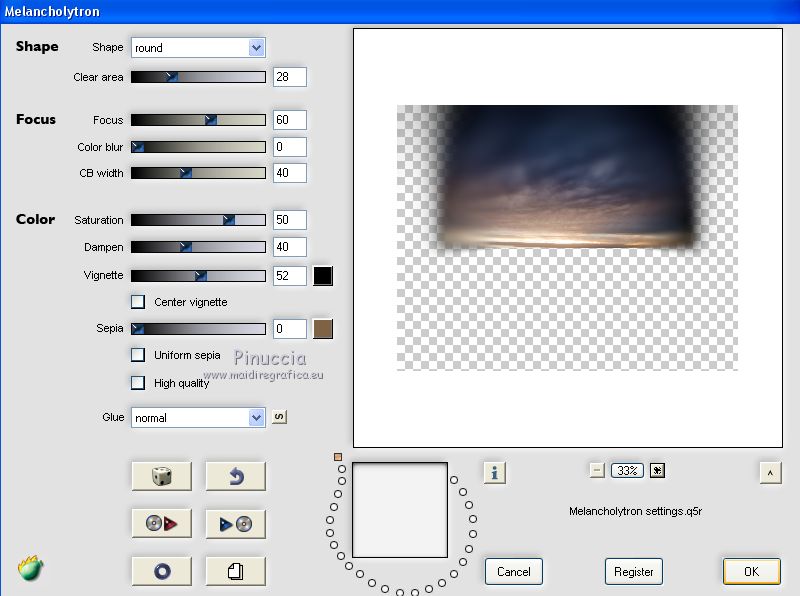Screen dimensions: 800x596
Task: Click the Dampen slider
Action: point(198,247)
